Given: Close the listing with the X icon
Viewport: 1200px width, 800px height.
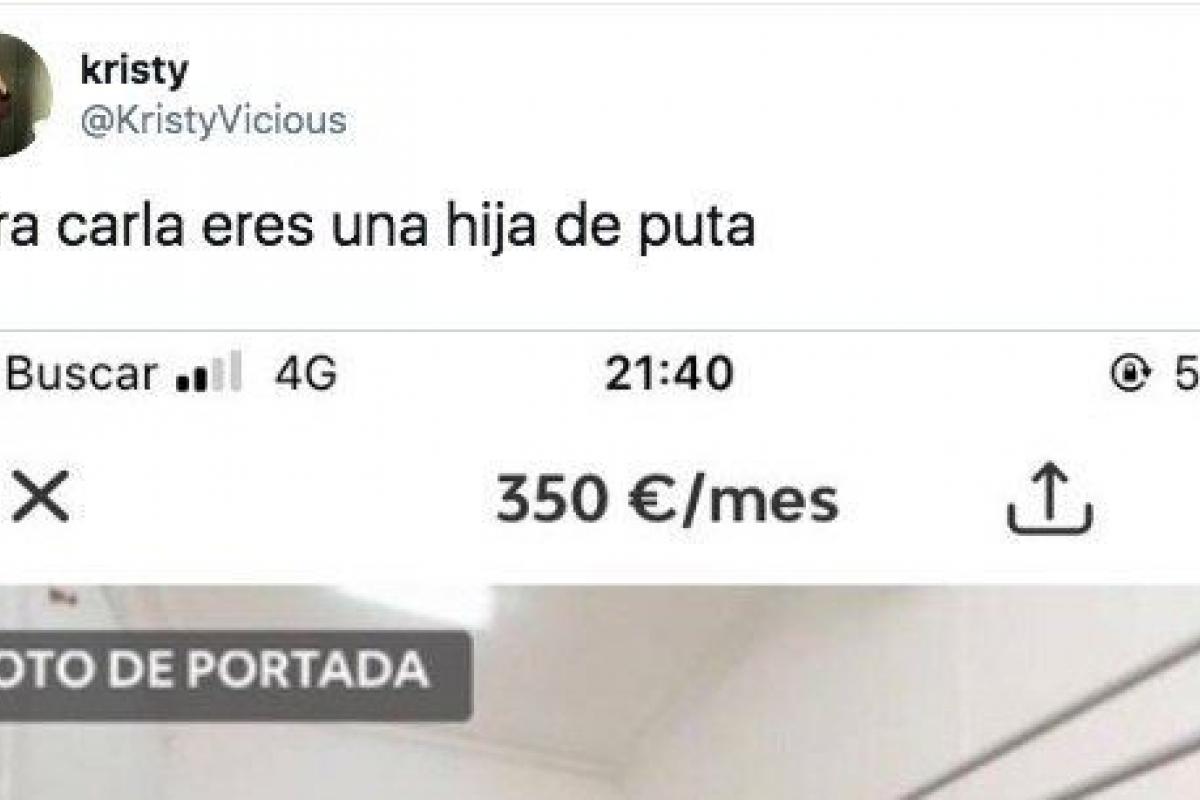Looking at the screenshot, I should click(40, 499).
